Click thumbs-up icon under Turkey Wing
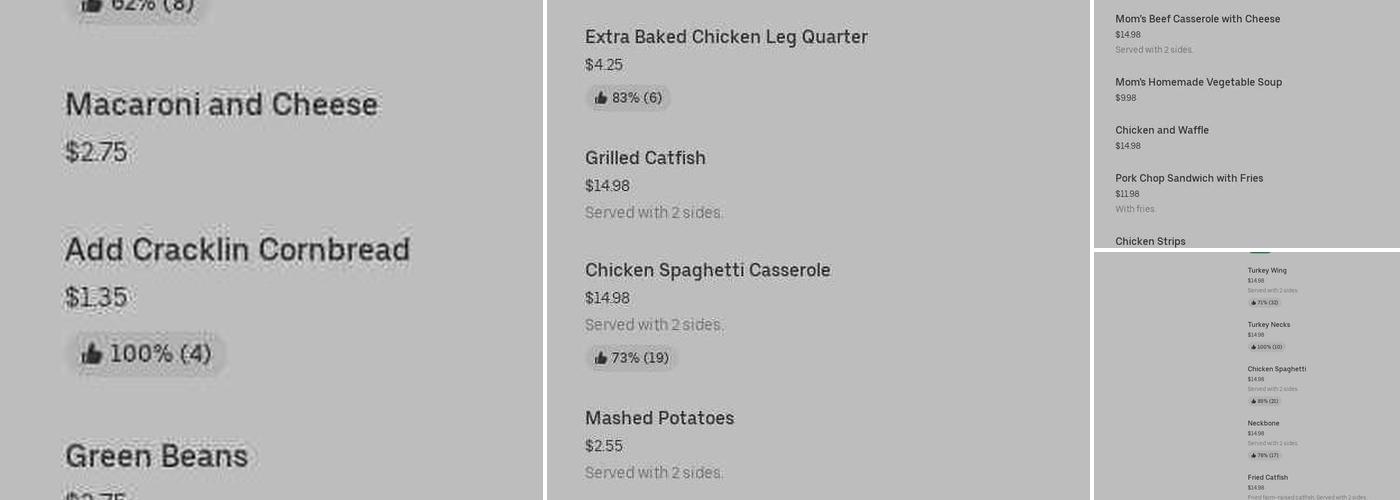1400x500 pixels. [x=1254, y=302]
